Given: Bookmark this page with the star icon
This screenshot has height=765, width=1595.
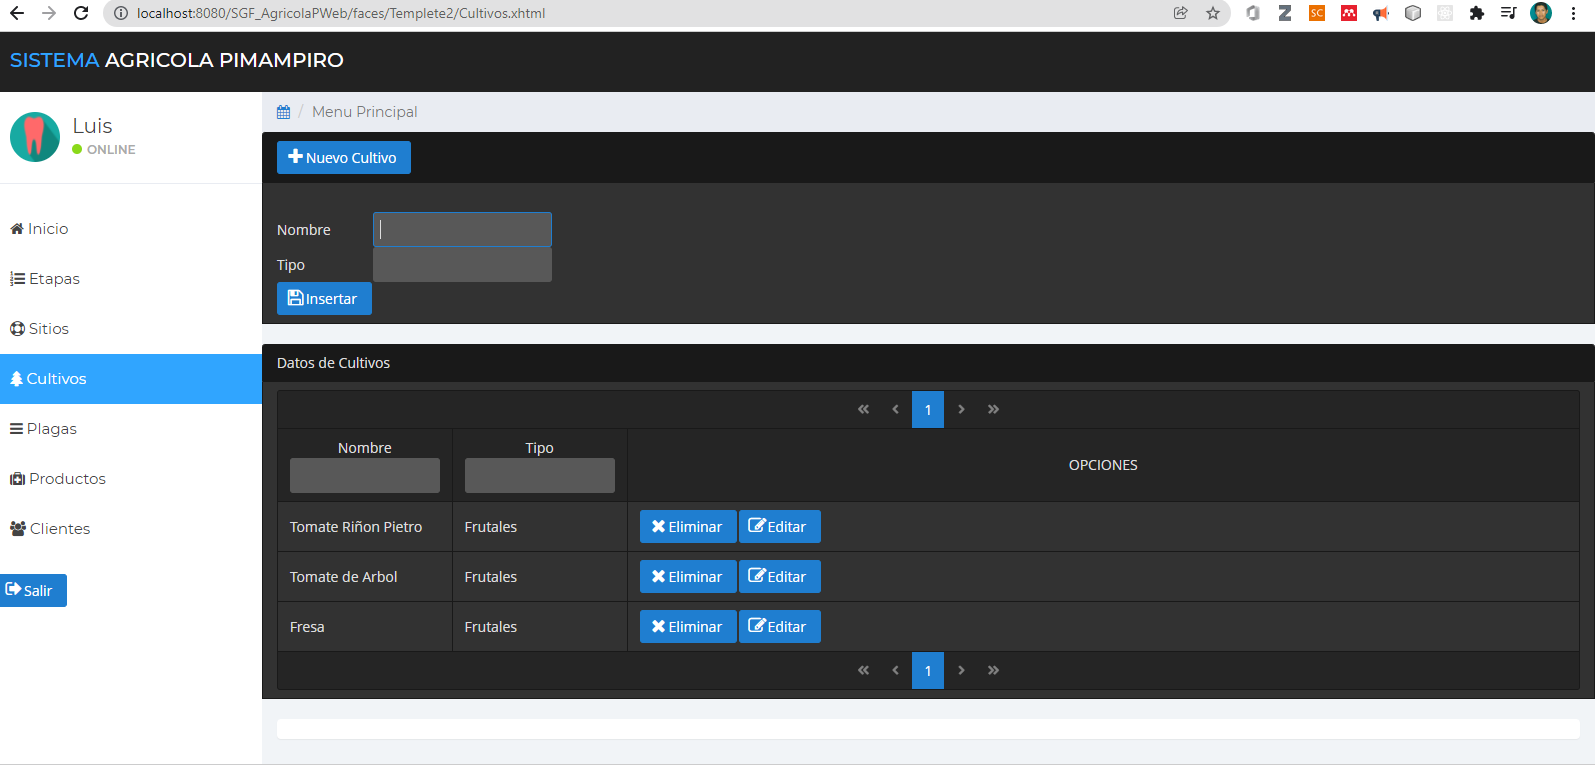Looking at the screenshot, I should tap(1213, 13).
